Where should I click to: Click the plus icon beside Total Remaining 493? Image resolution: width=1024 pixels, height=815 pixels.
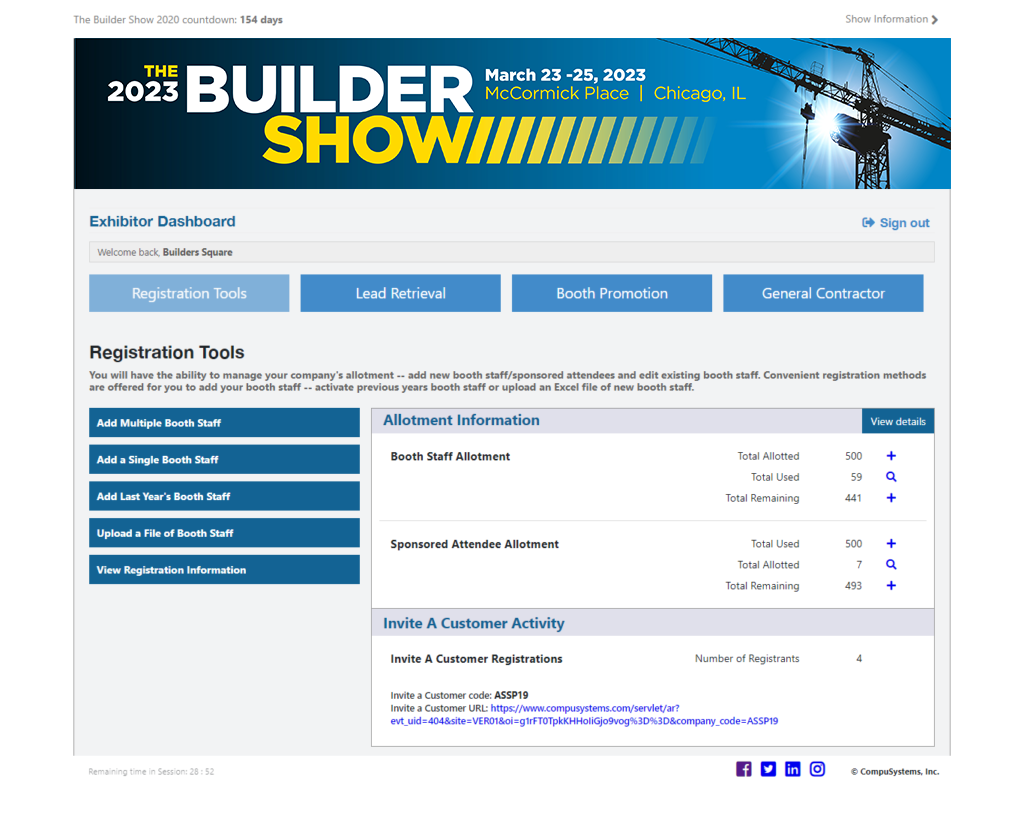890,586
